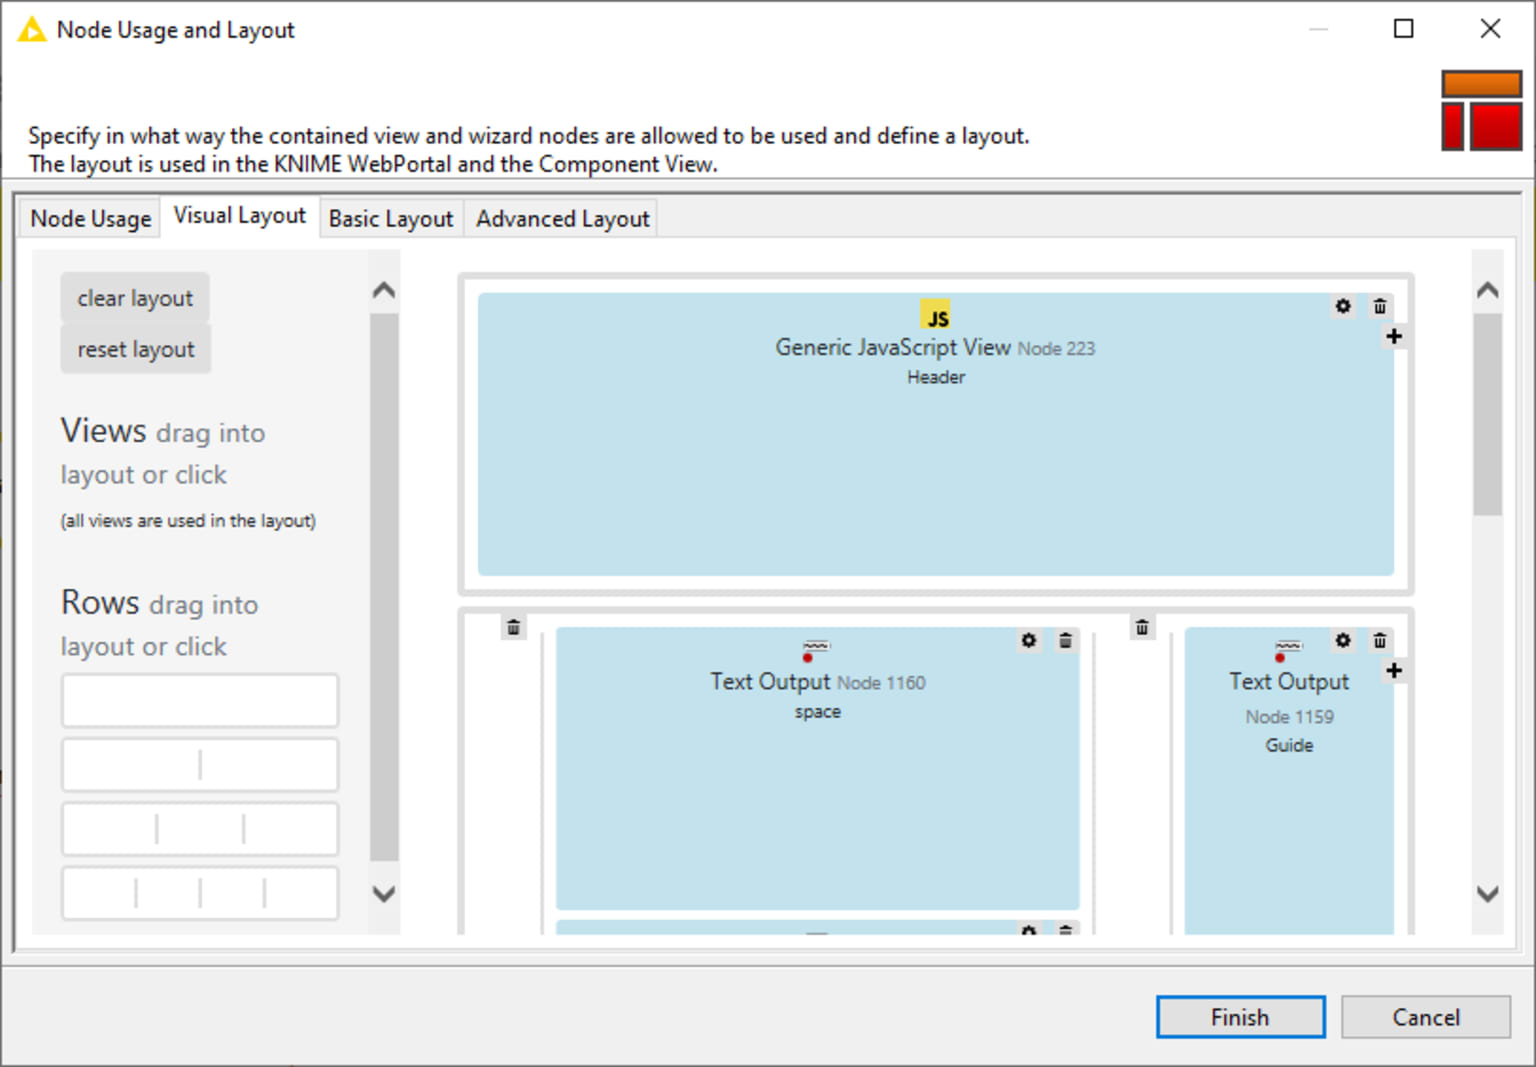Viewport: 1536px width, 1067px height.
Task: Click layout area scroll down arrow
Action: coord(1488,893)
